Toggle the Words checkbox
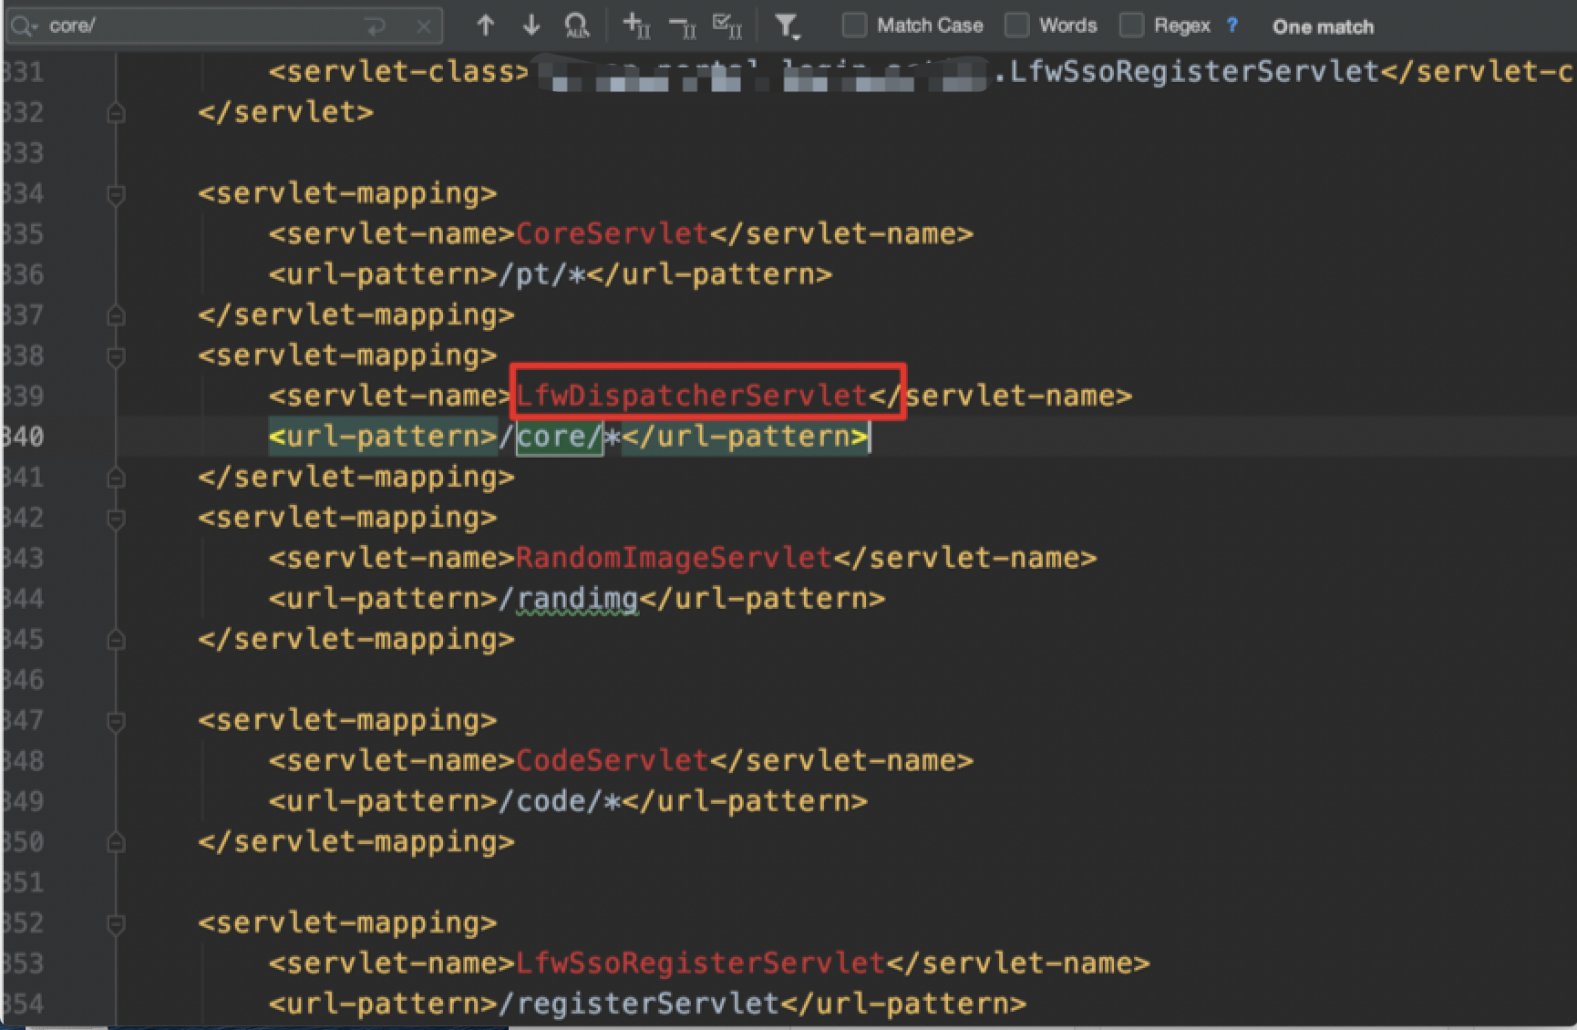Image resolution: width=1577 pixels, height=1030 pixels. [x=1017, y=26]
